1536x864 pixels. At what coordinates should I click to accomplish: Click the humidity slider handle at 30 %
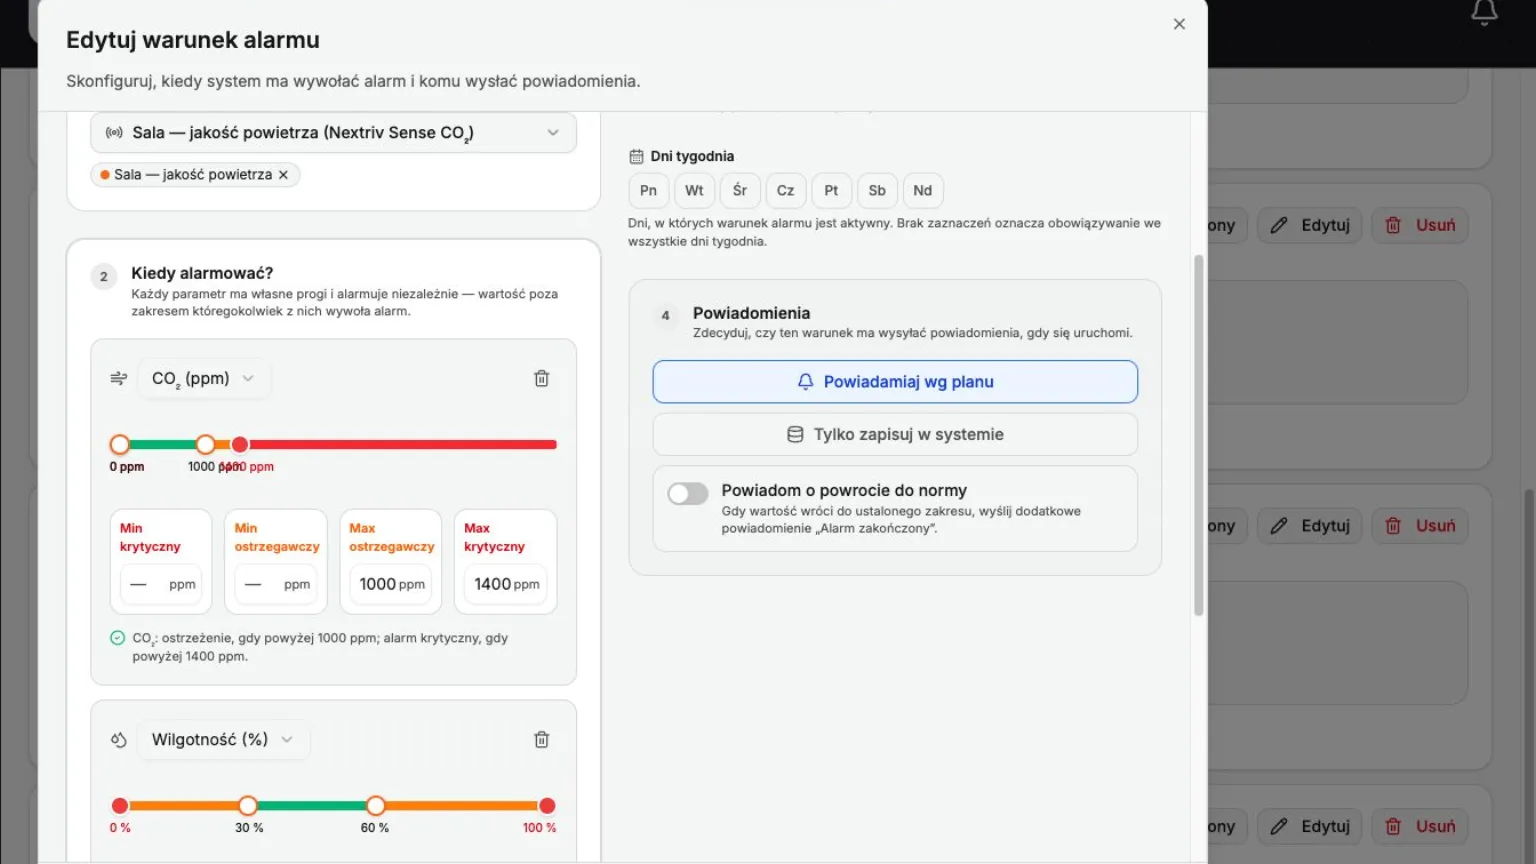coord(248,805)
